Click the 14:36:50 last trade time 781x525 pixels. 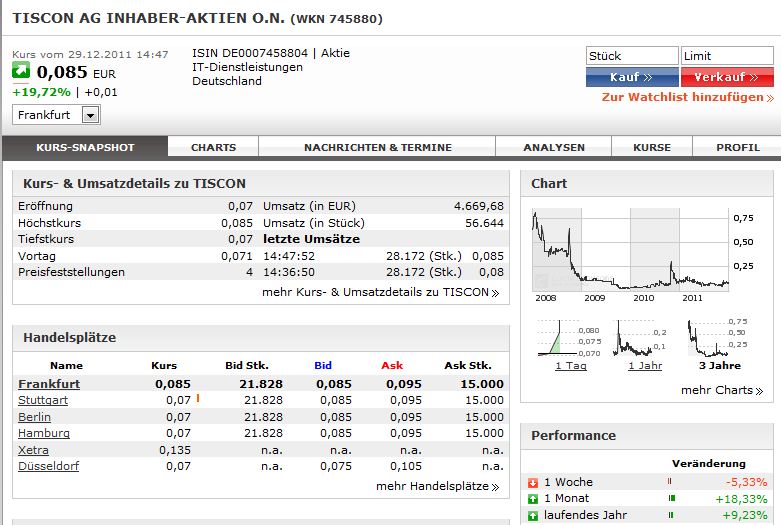(x=289, y=272)
